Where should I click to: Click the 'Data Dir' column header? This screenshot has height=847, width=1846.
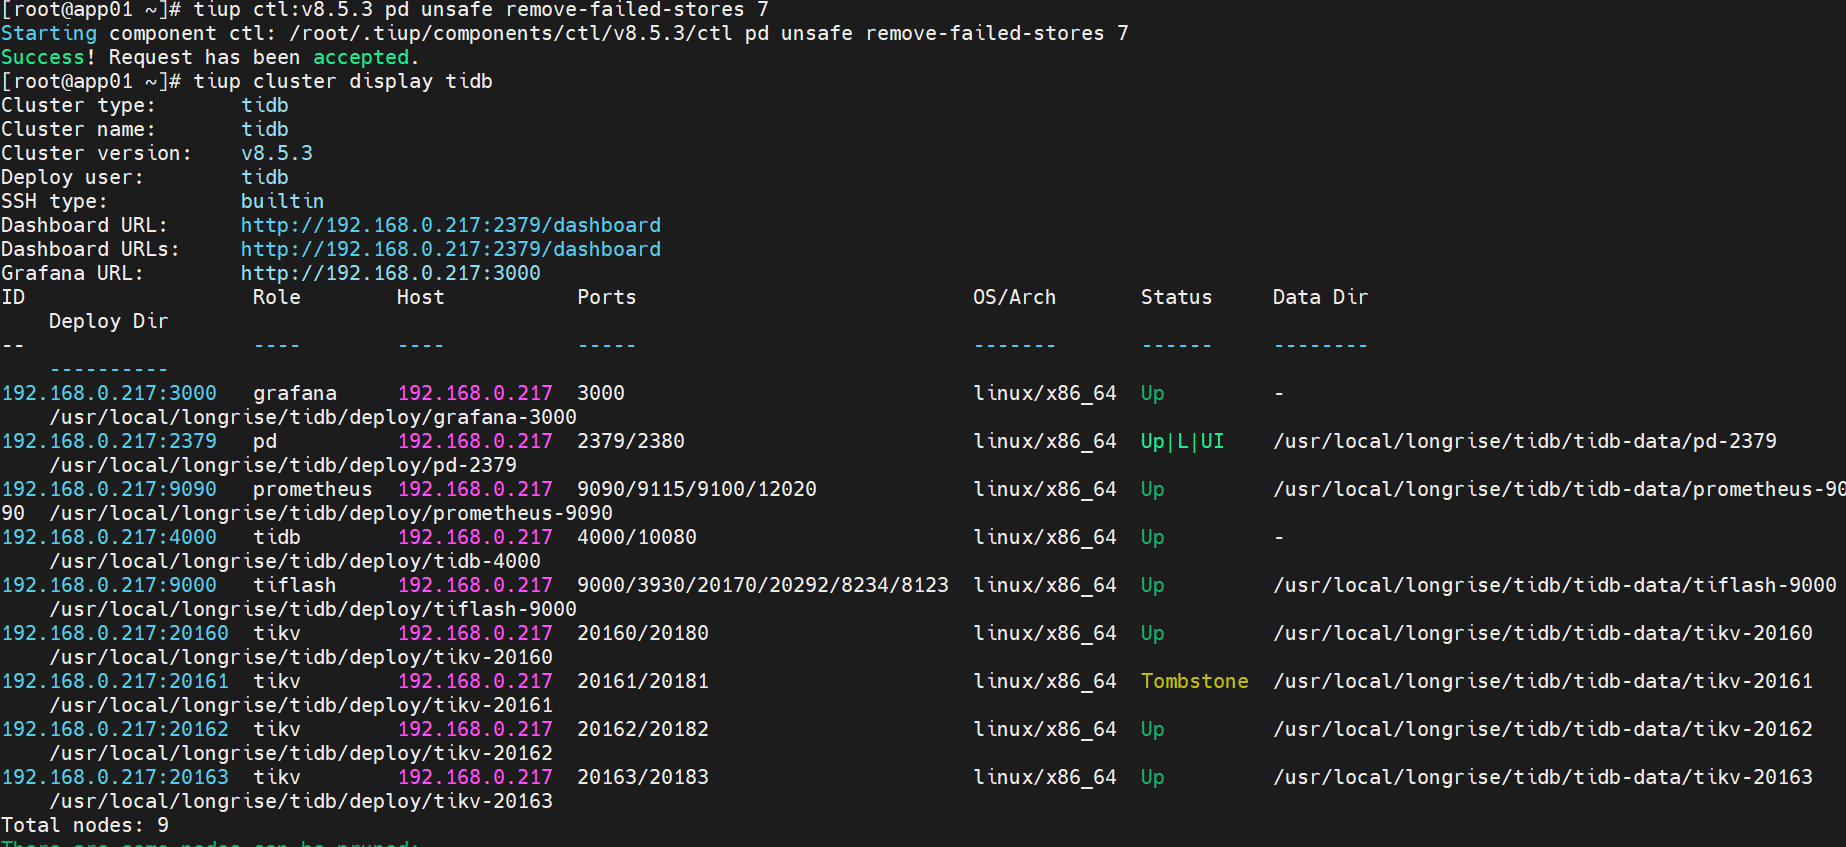tap(1320, 297)
